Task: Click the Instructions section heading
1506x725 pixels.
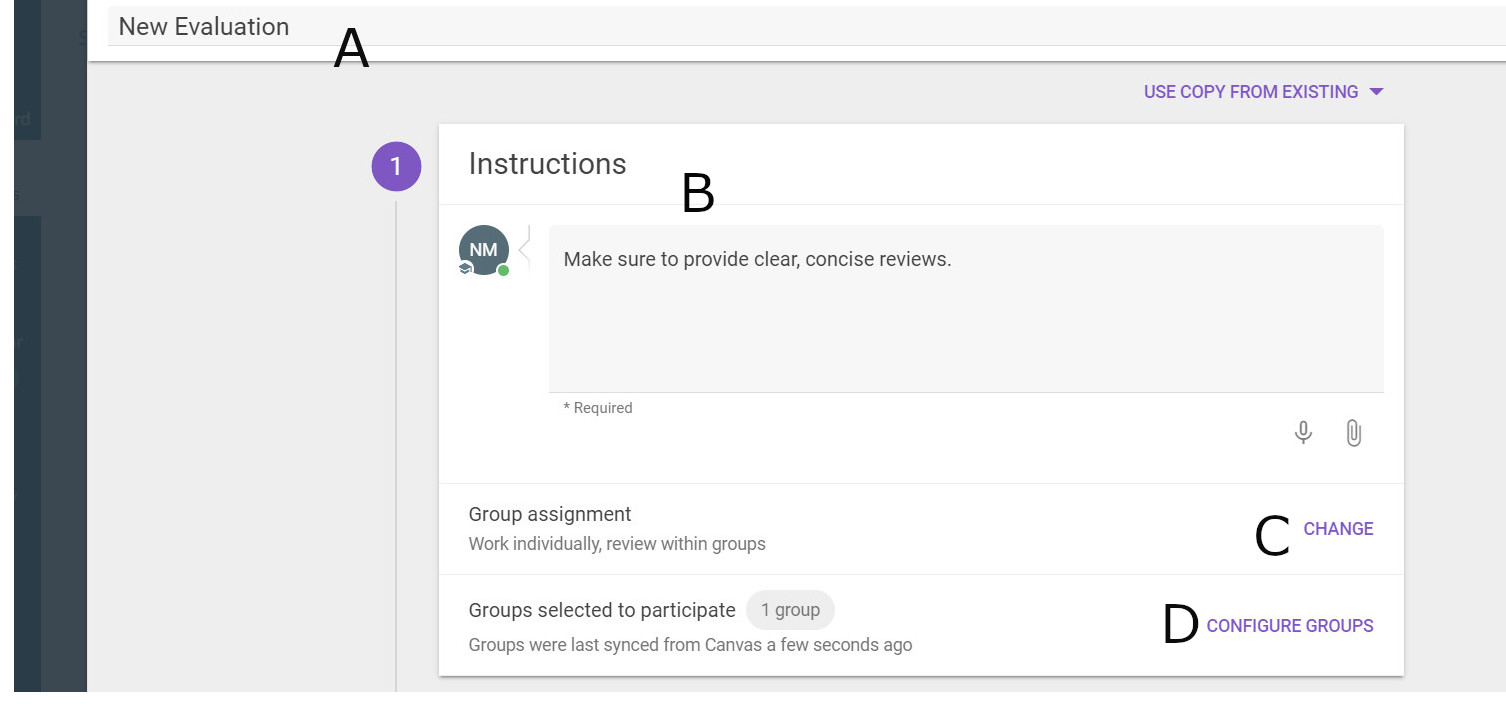Action: (x=547, y=164)
